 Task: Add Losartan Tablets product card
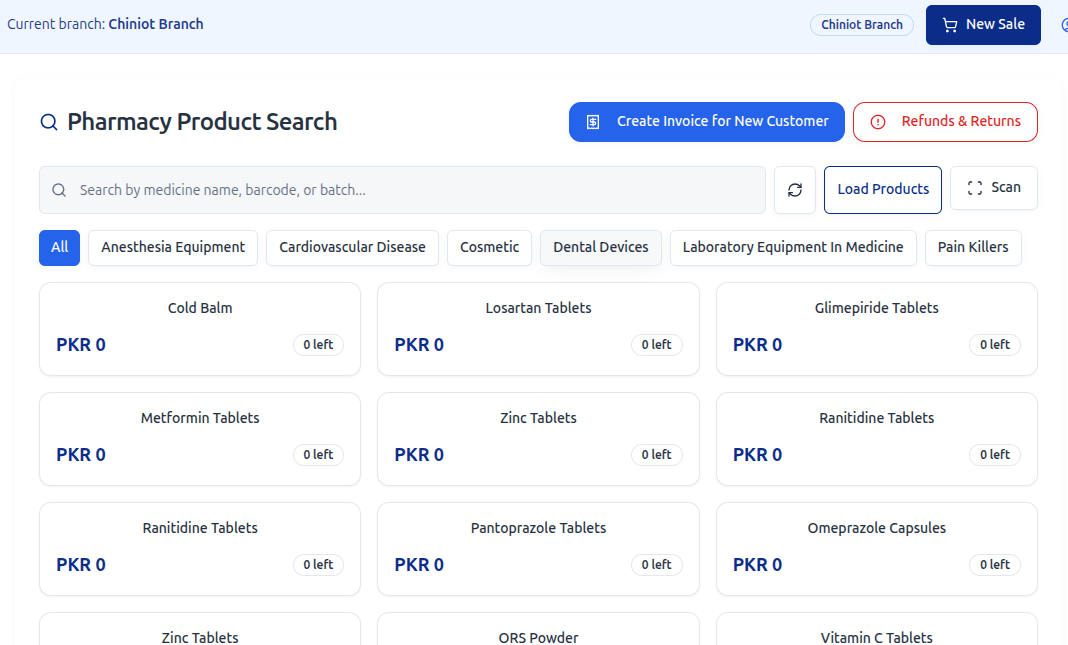click(x=538, y=328)
